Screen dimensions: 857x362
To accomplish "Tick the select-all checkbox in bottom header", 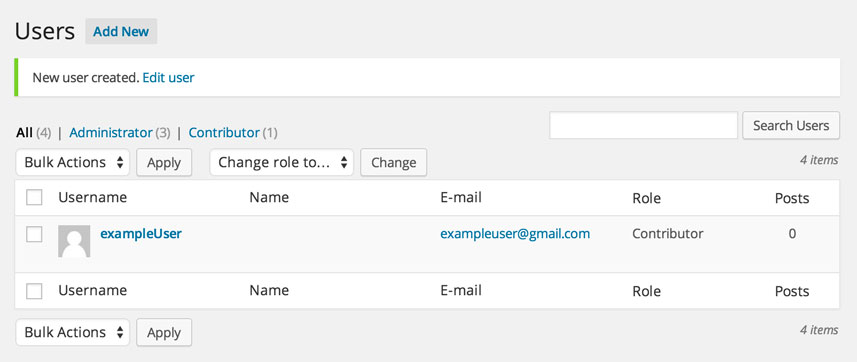I will pos(34,291).
